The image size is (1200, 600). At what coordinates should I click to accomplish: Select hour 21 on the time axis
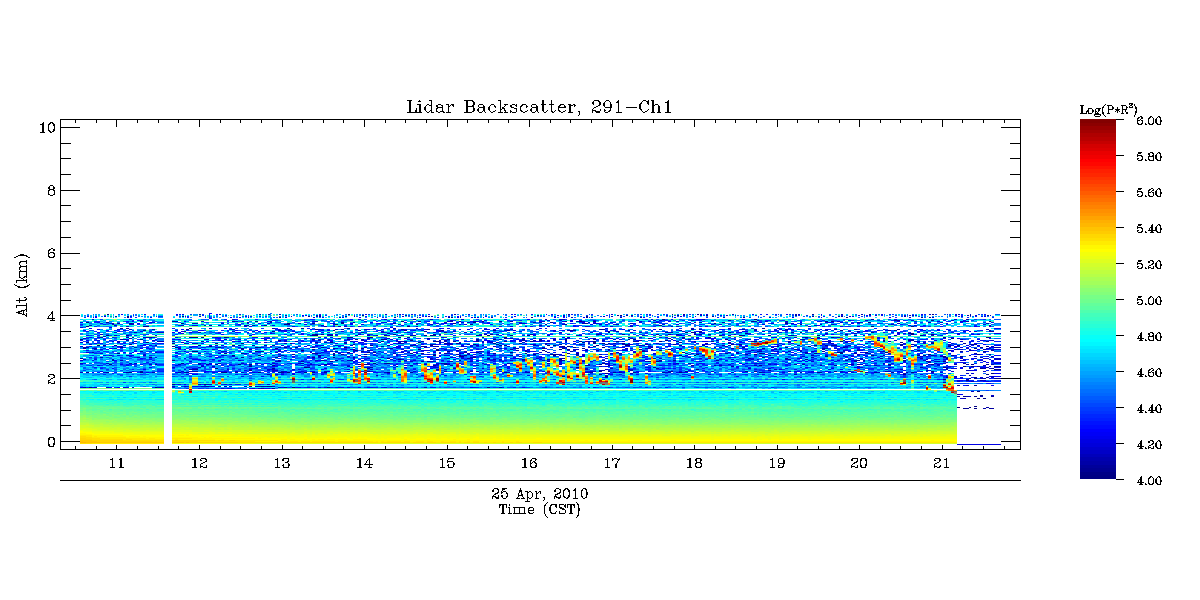pos(941,463)
